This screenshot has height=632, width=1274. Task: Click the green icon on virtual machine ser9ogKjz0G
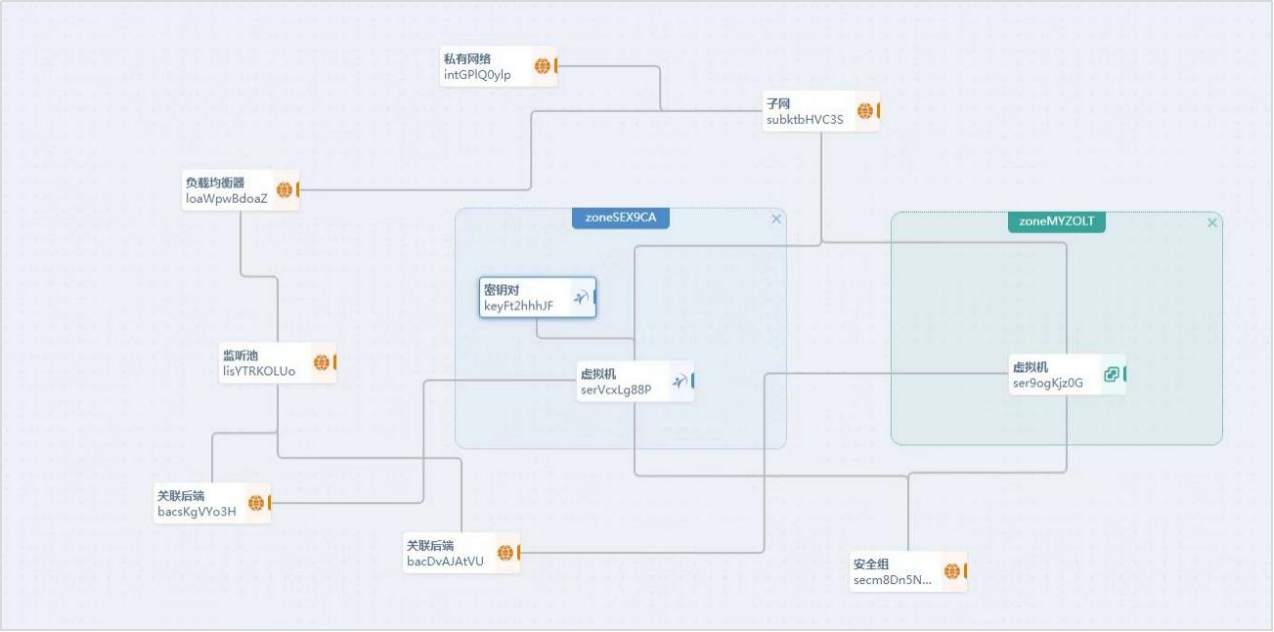1110,374
